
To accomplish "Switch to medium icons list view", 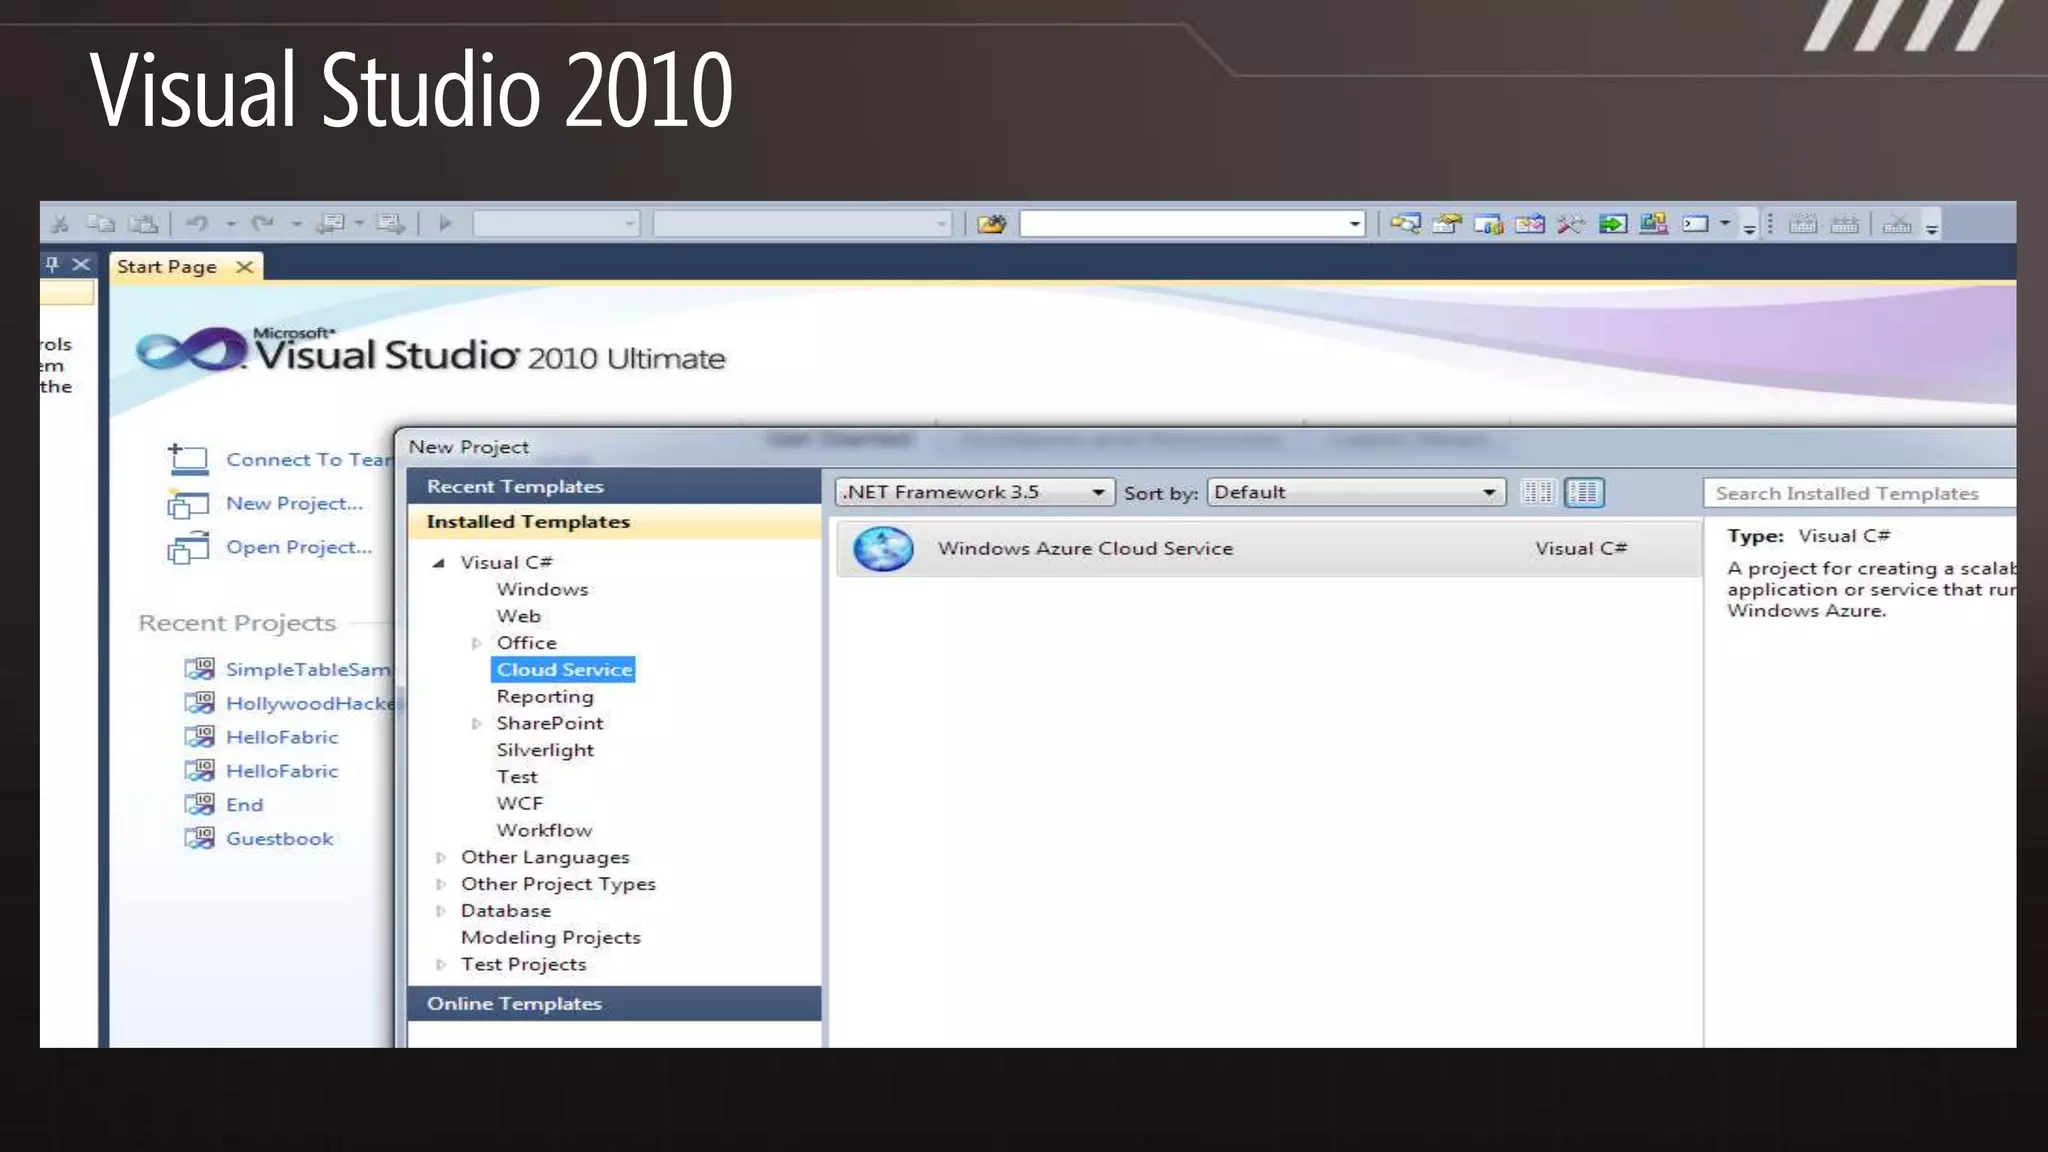I will coord(1584,493).
